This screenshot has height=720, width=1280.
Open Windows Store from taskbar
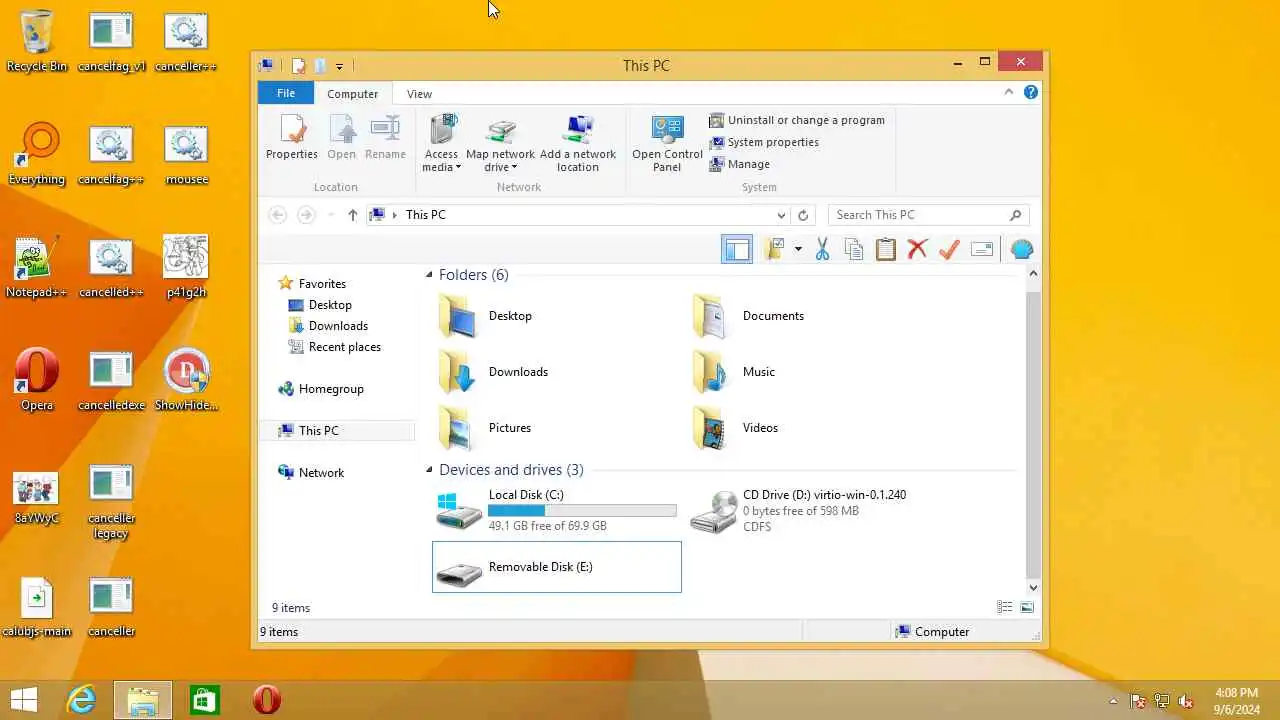(205, 700)
